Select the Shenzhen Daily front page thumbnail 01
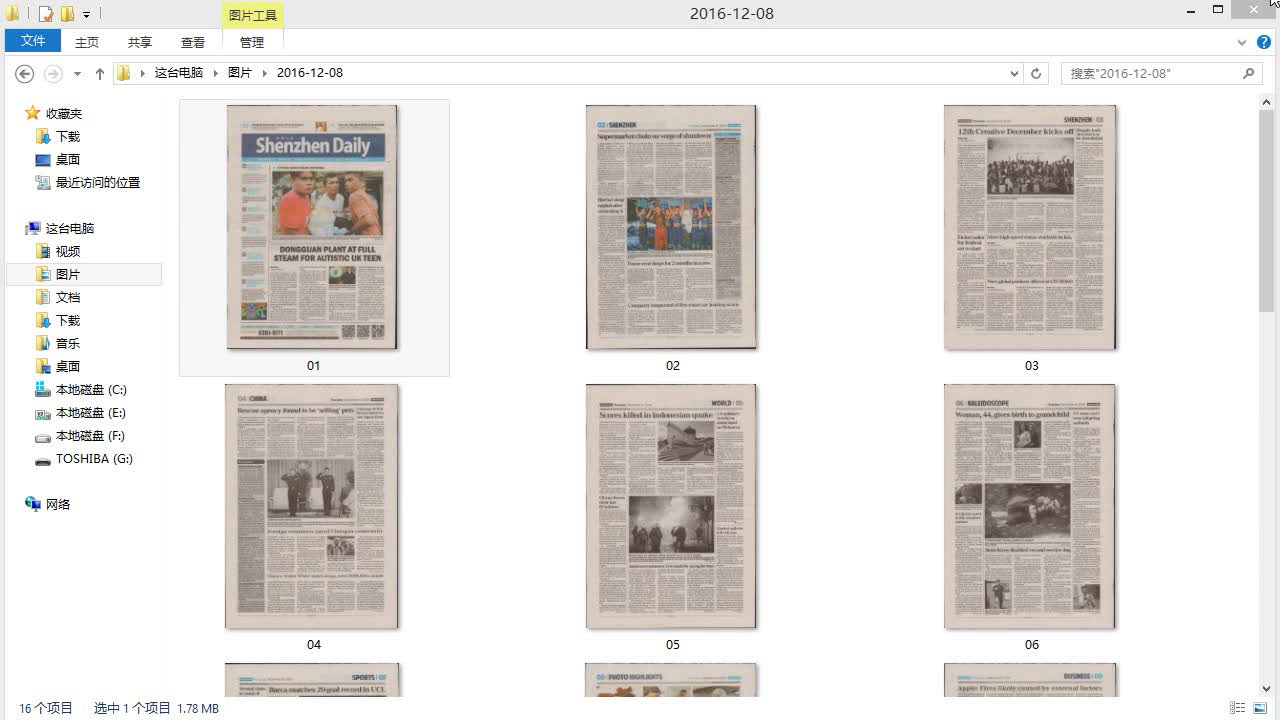 [x=312, y=227]
